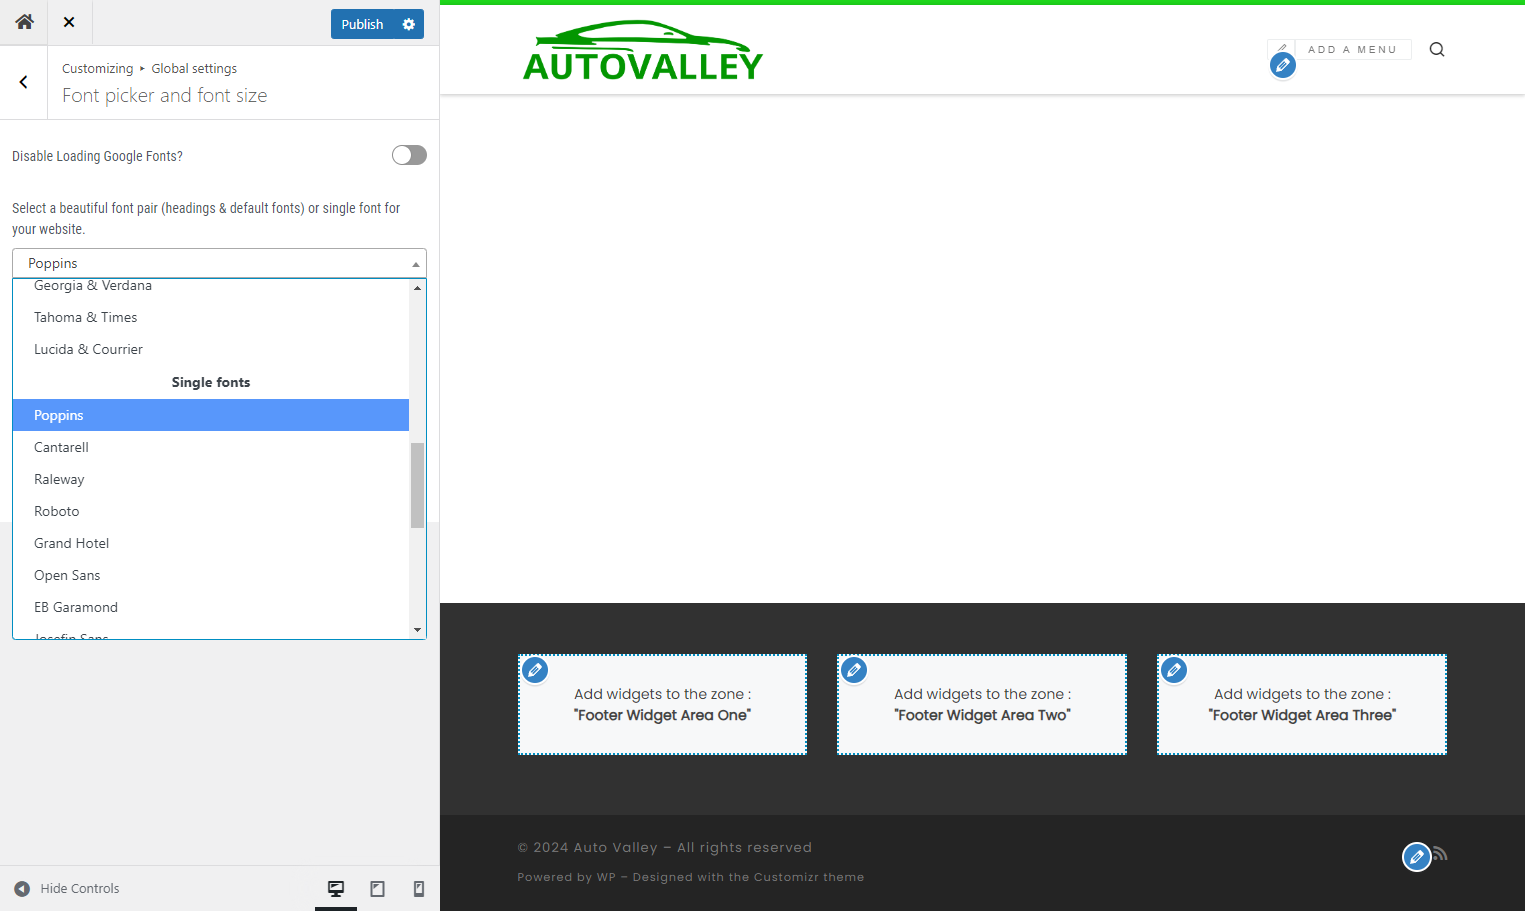The image size is (1525, 911).
Task: Select Tahoma & Times font pair
Action: click(210, 317)
